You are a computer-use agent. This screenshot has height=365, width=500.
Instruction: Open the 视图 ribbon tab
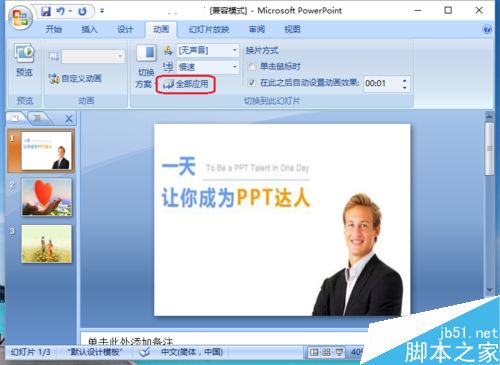coord(292,29)
